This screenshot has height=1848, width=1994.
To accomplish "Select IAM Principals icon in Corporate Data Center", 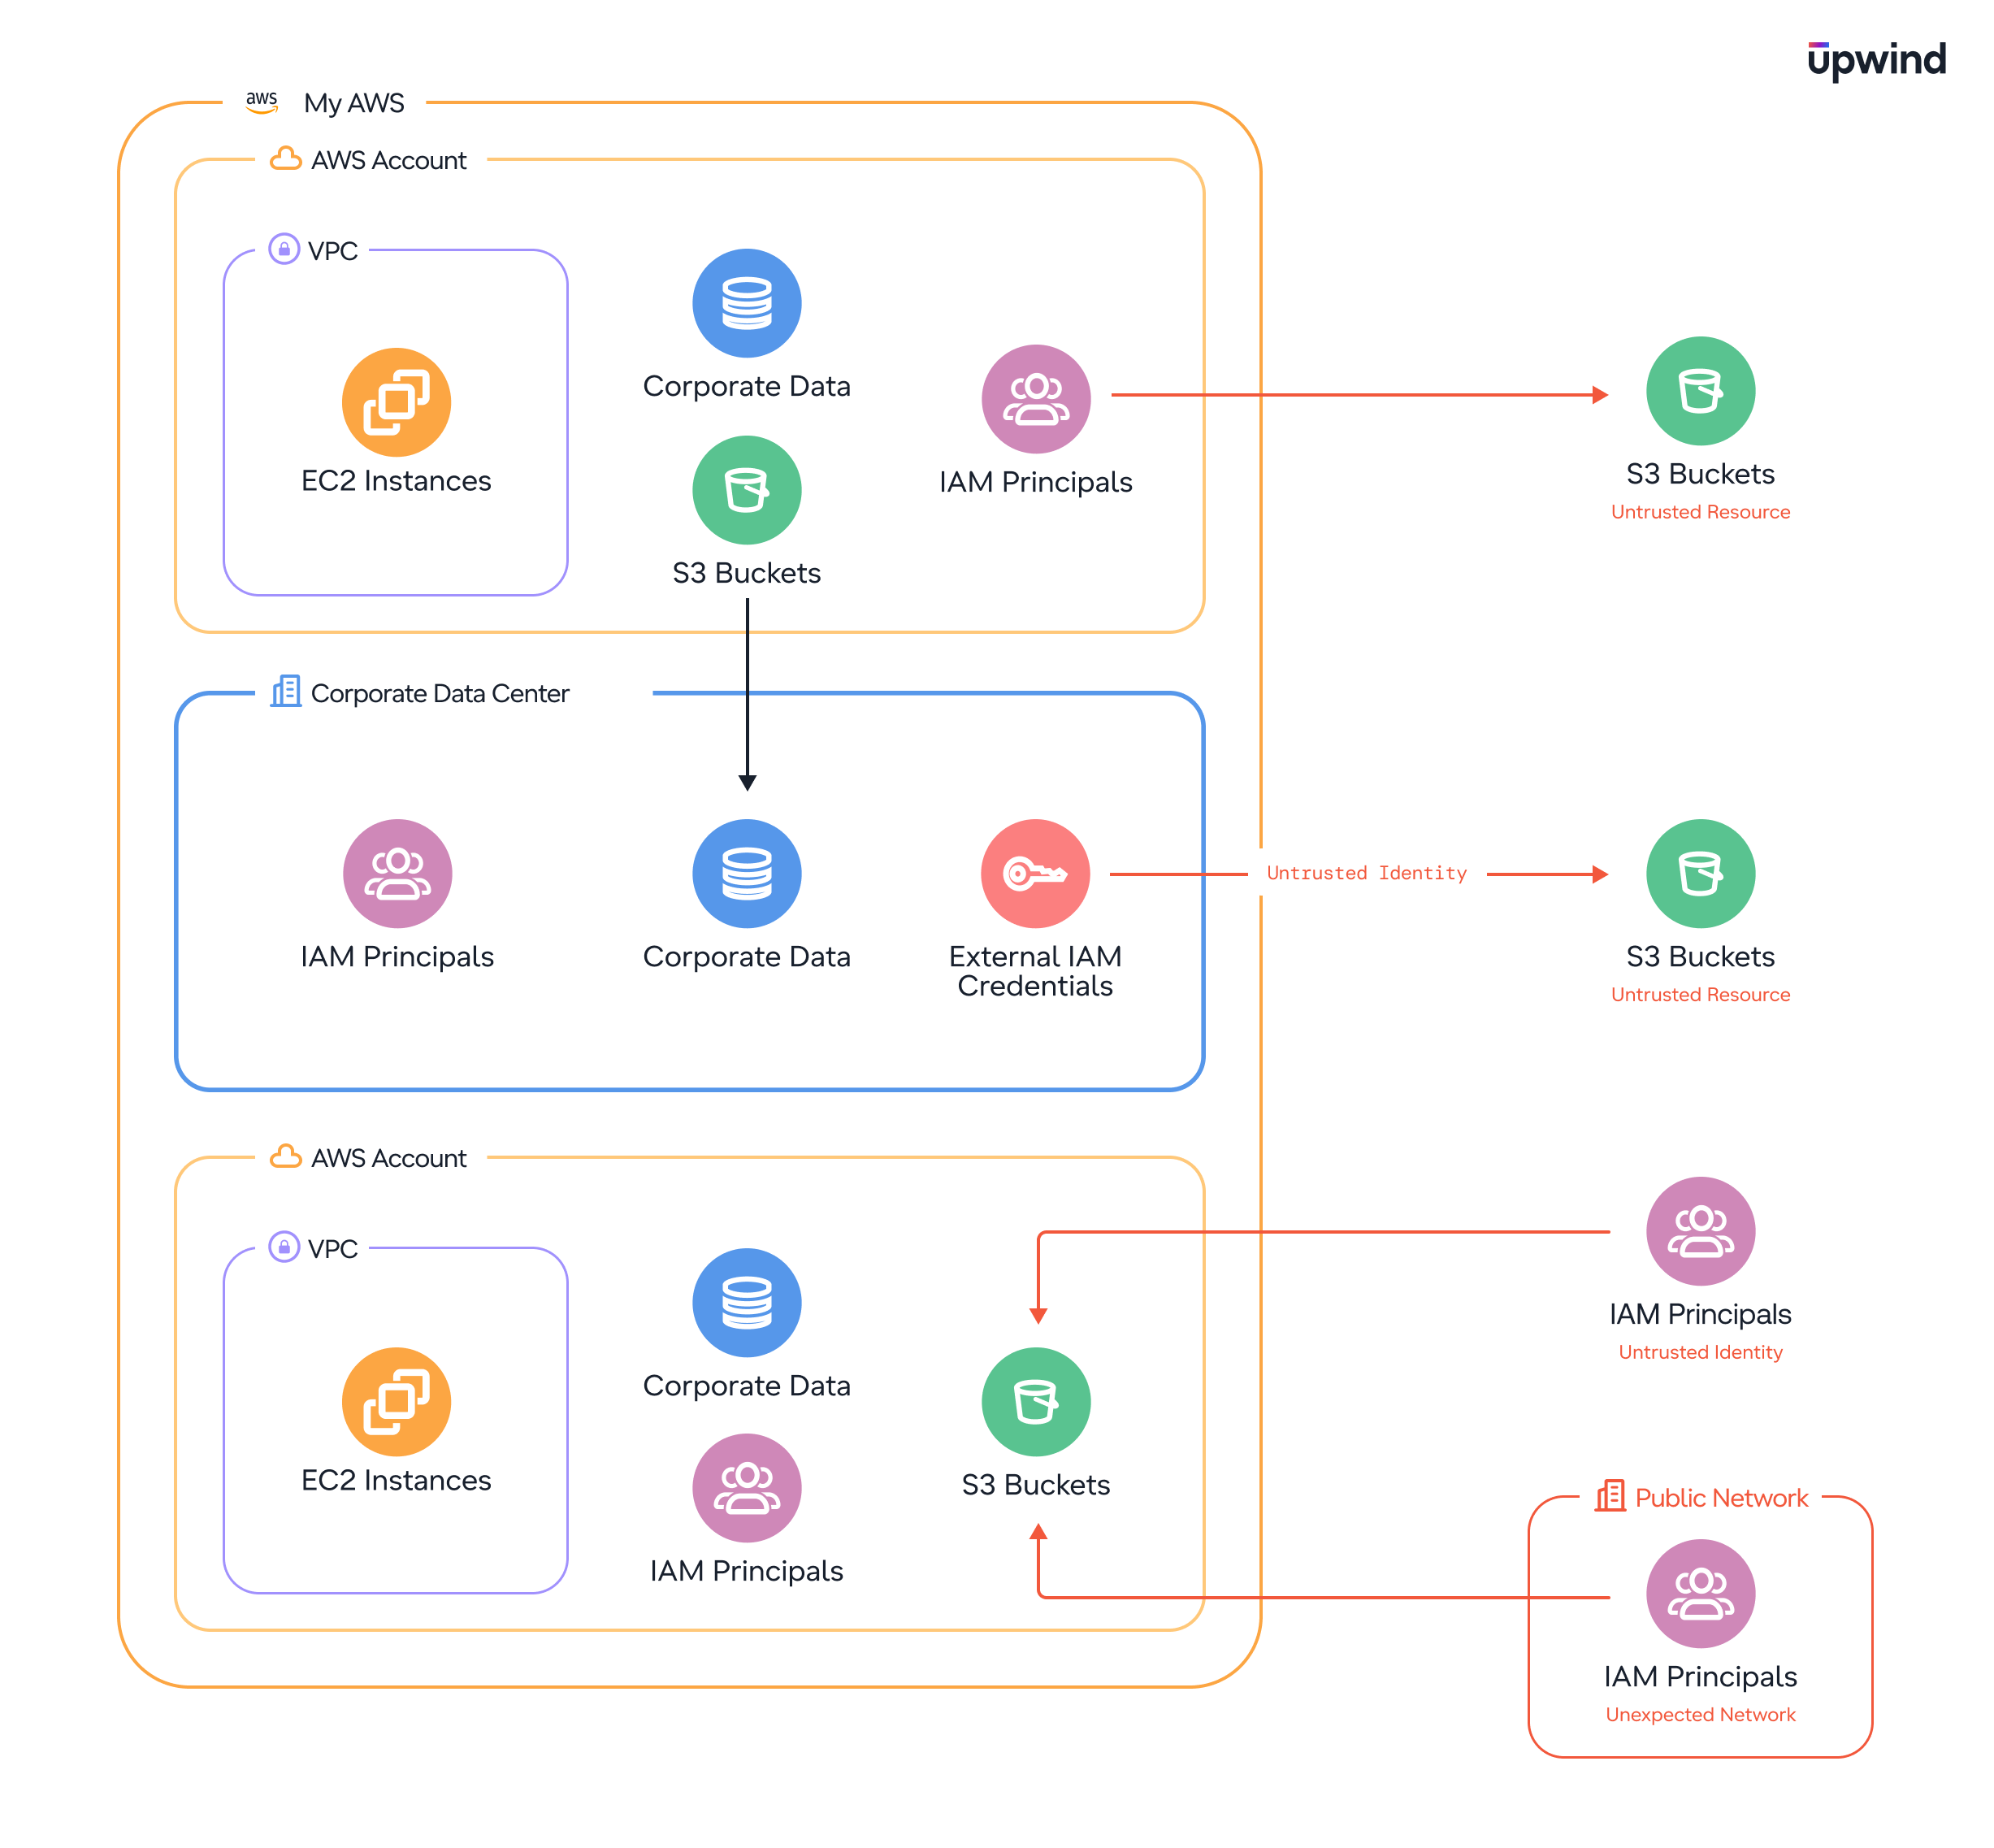I will [397, 874].
